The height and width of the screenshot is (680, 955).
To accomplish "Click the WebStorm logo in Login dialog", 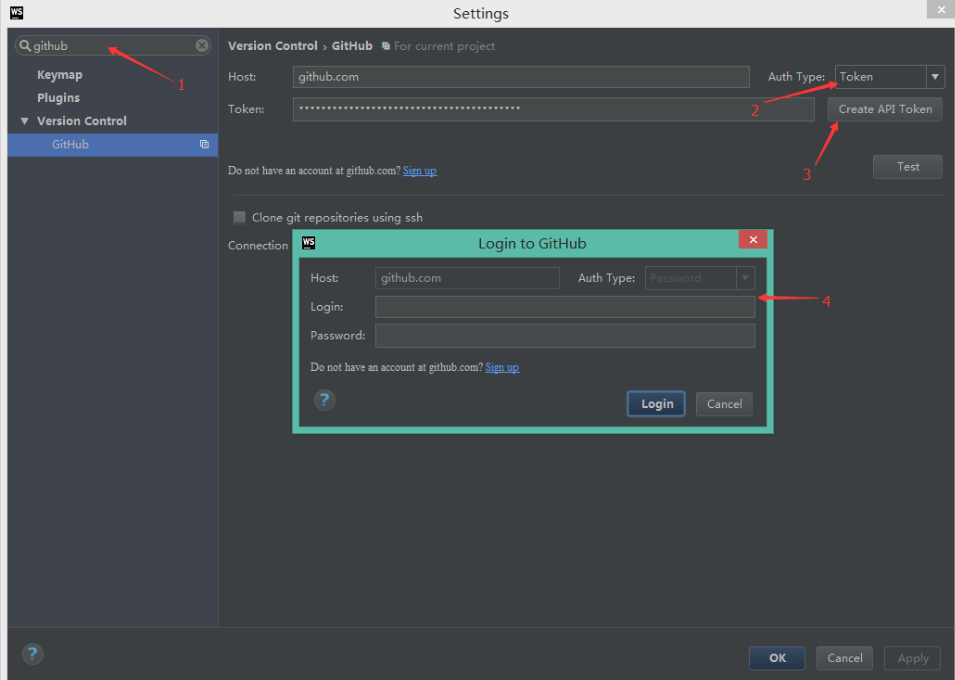I will click(309, 243).
